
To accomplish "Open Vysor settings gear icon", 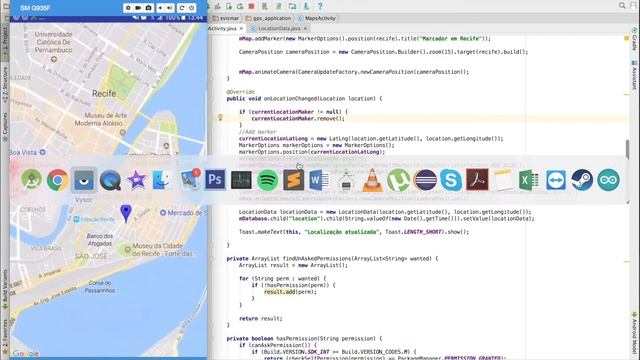I will coord(128,8).
